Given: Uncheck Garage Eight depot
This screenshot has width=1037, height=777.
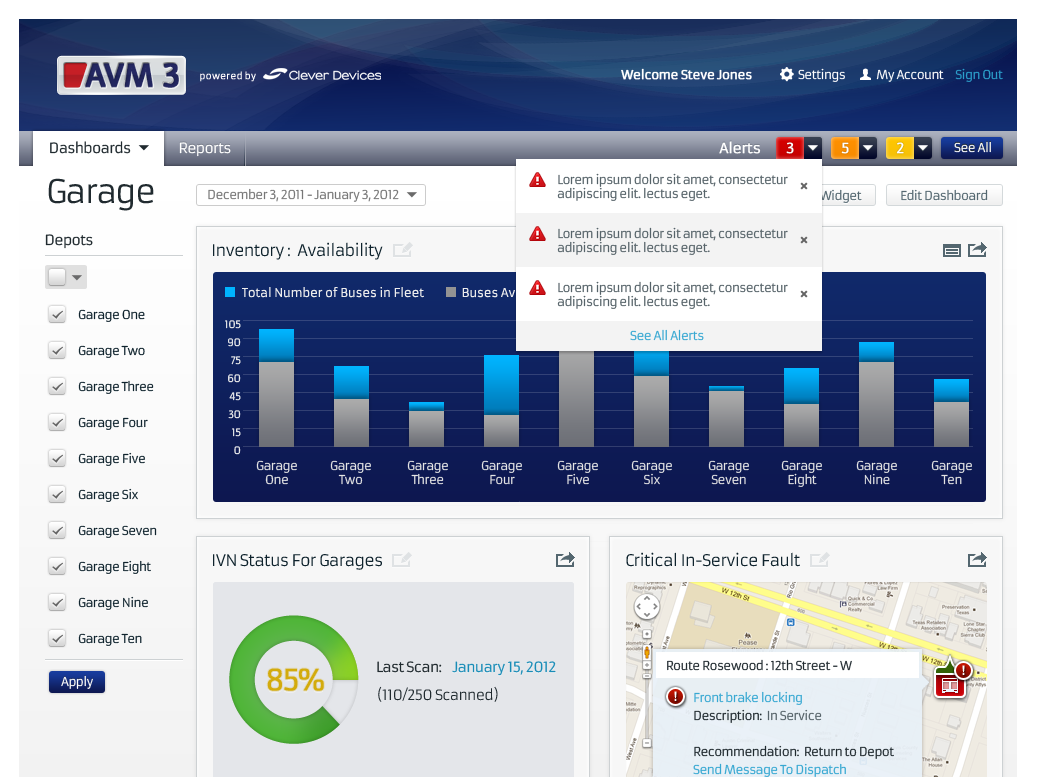Looking at the screenshot, I should point(58,567).
